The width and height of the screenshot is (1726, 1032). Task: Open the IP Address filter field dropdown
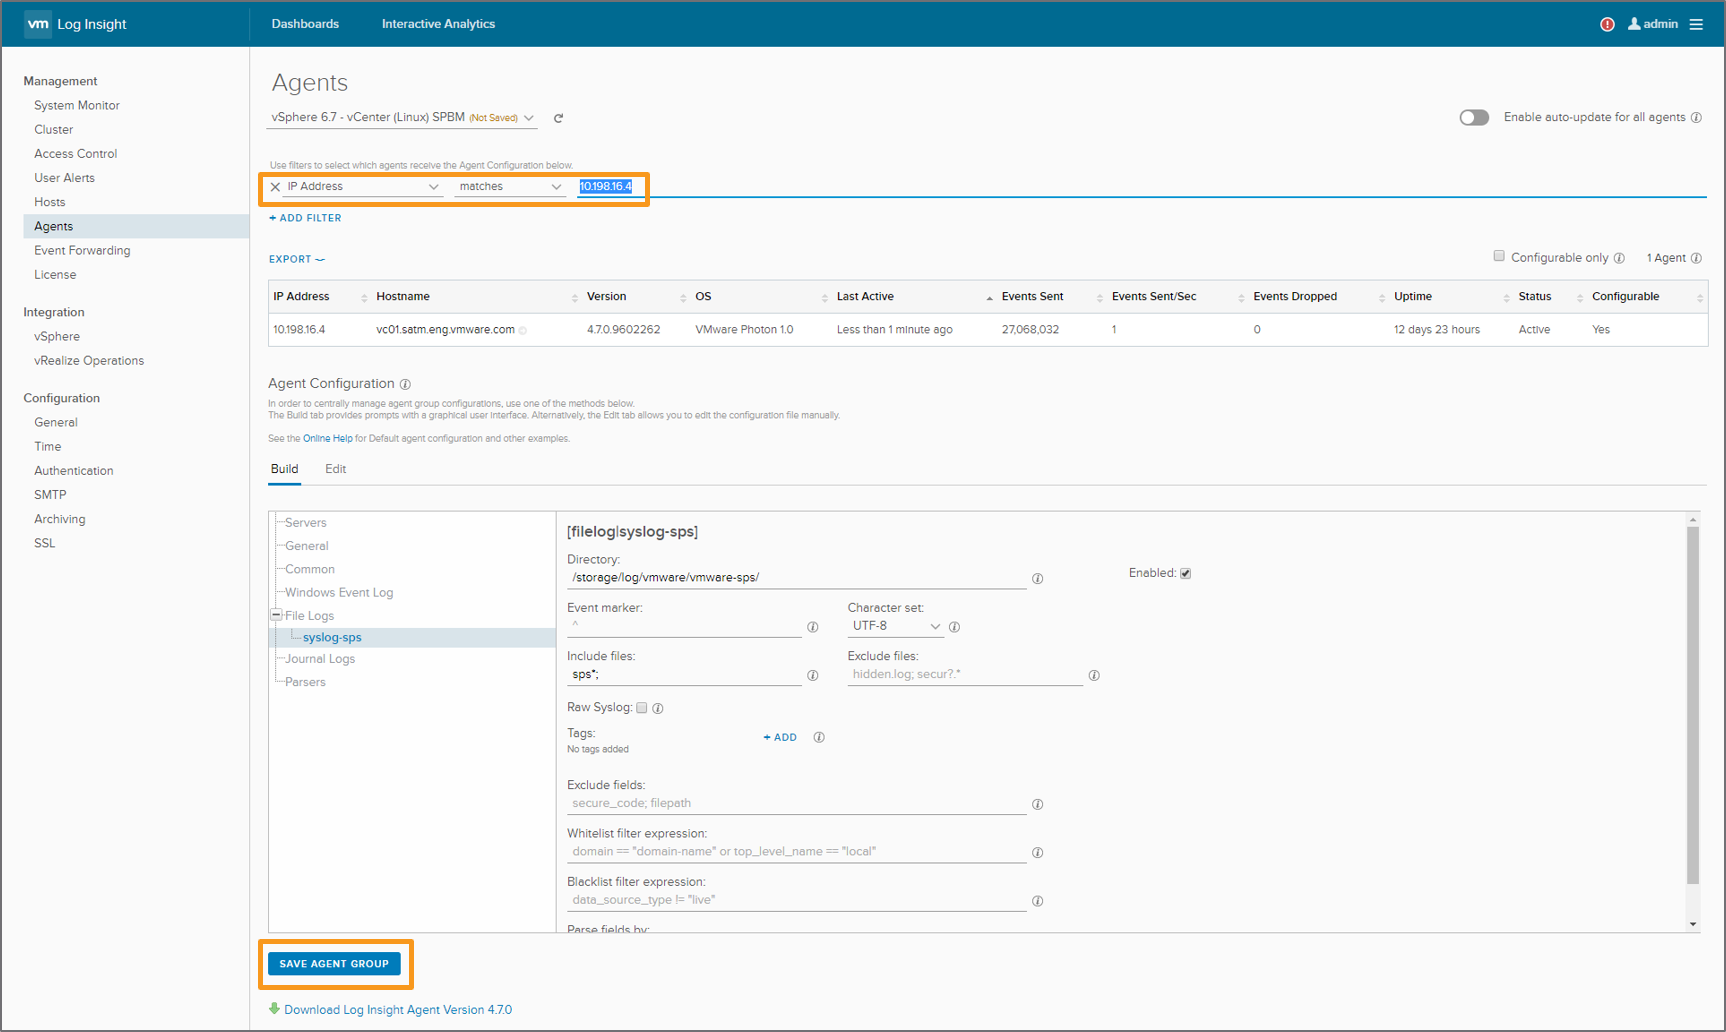coord(362,187)
